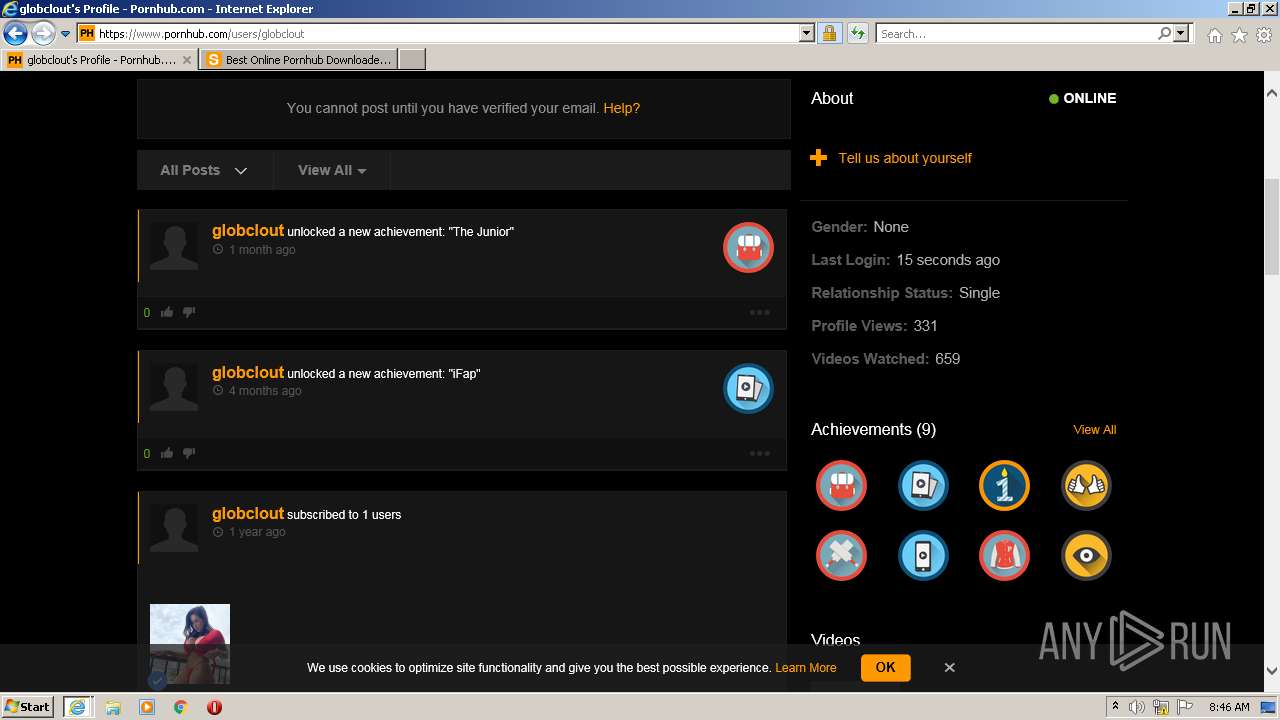
Task: Dislike the iFap achievement post
Action: coord(189,453)
